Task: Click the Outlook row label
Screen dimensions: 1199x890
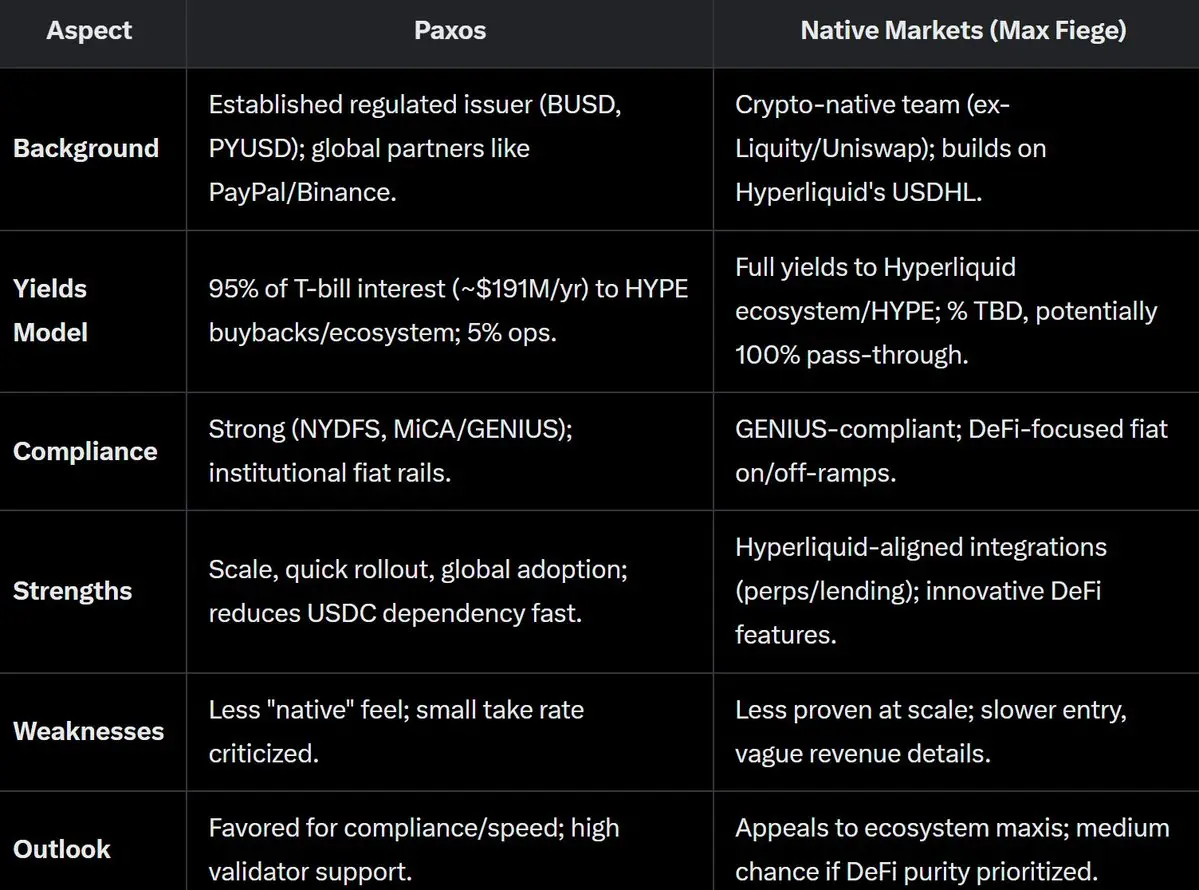Action: click(x=62, y=849)
